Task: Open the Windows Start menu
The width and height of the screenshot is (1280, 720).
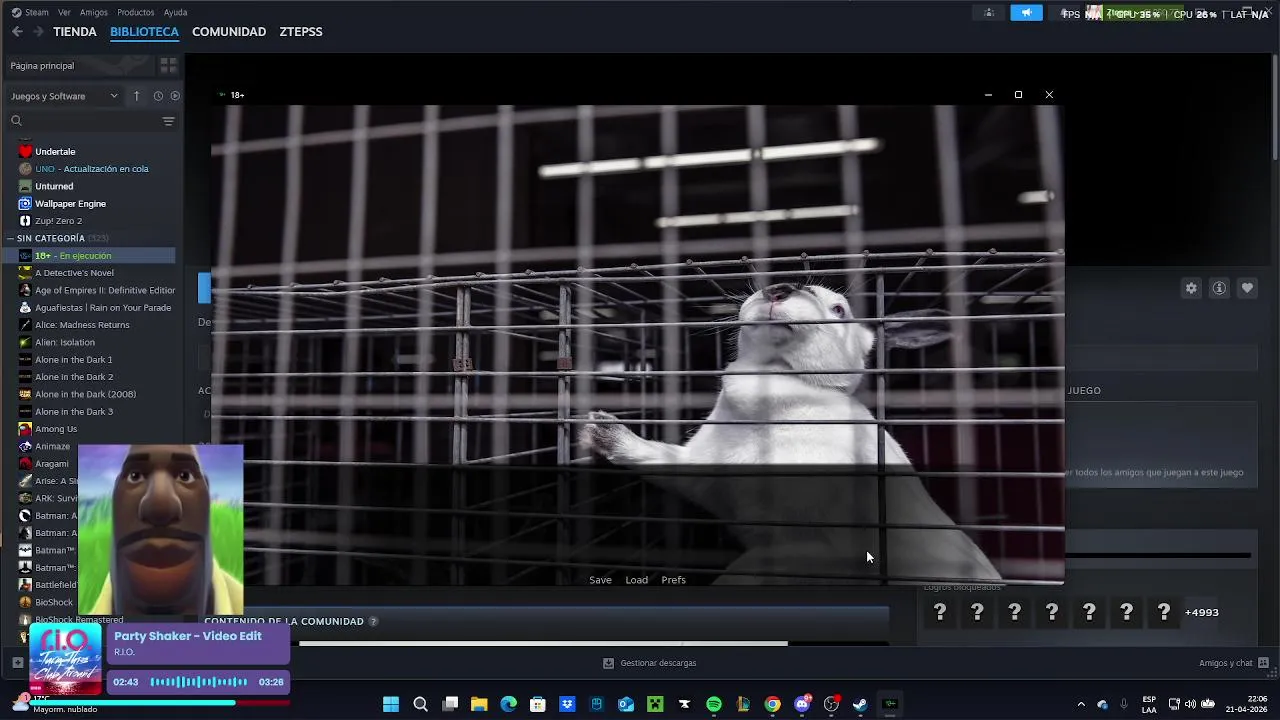Action: point(391,704)
